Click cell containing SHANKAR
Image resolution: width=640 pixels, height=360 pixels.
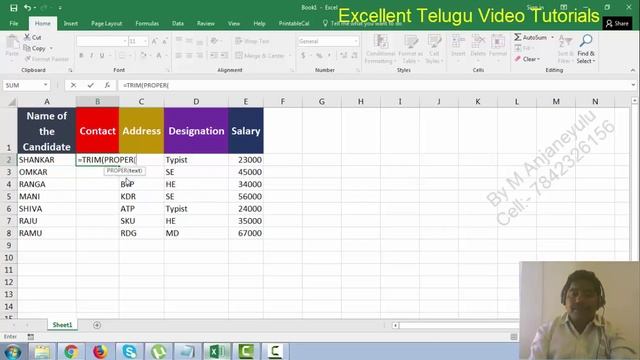point(47,160)
